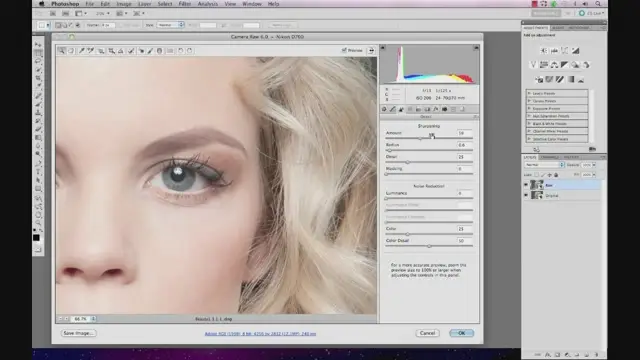Open the Camera Calibration panel icon
The image size is (640, 360).
444,109
